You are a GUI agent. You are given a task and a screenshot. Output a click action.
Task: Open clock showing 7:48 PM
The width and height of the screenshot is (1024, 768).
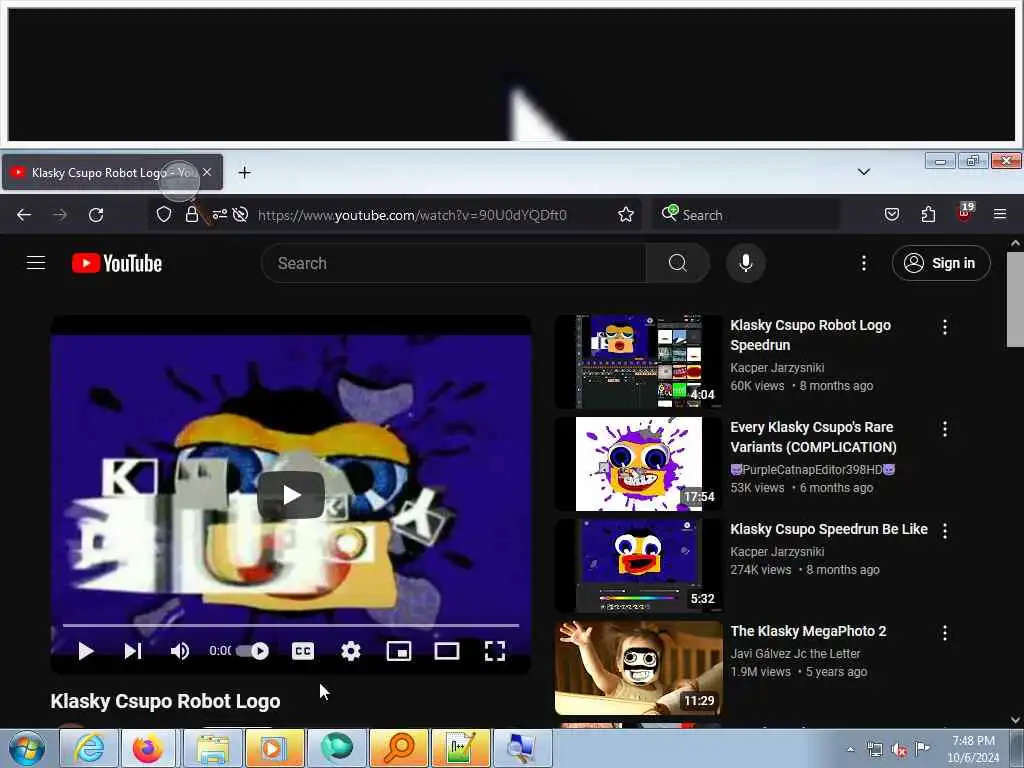(x=973, y=749)
